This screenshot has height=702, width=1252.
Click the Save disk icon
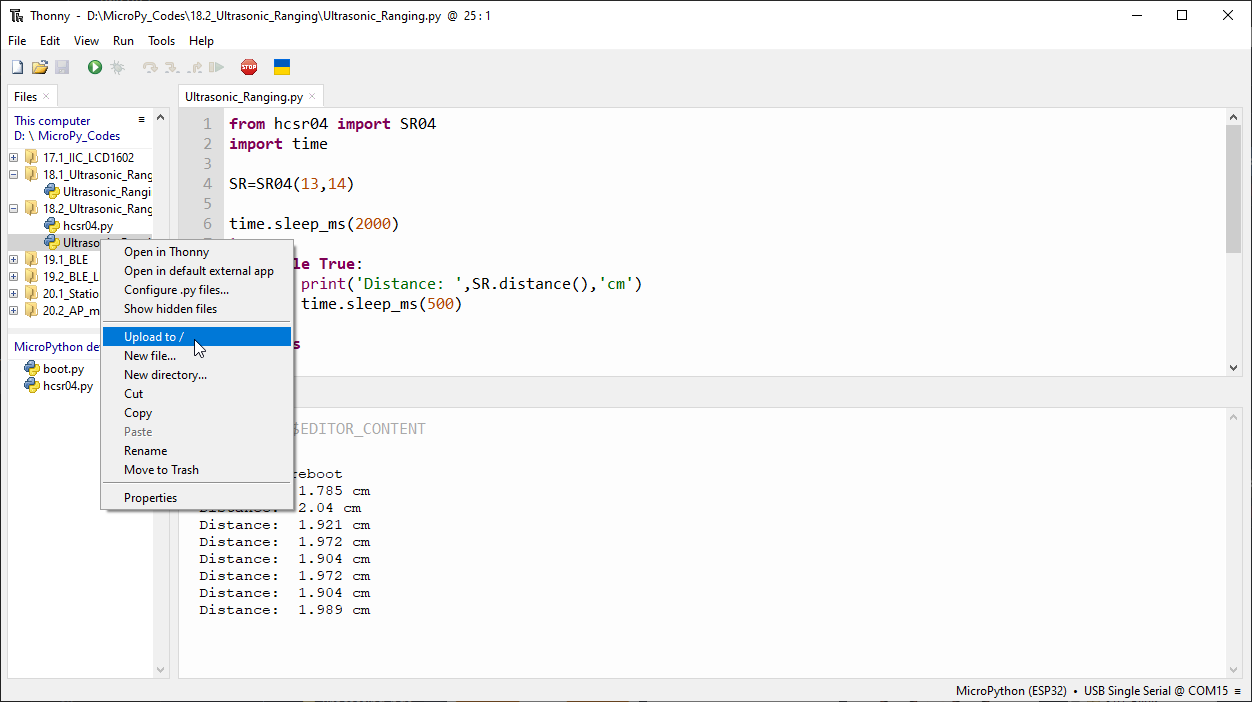62,67
